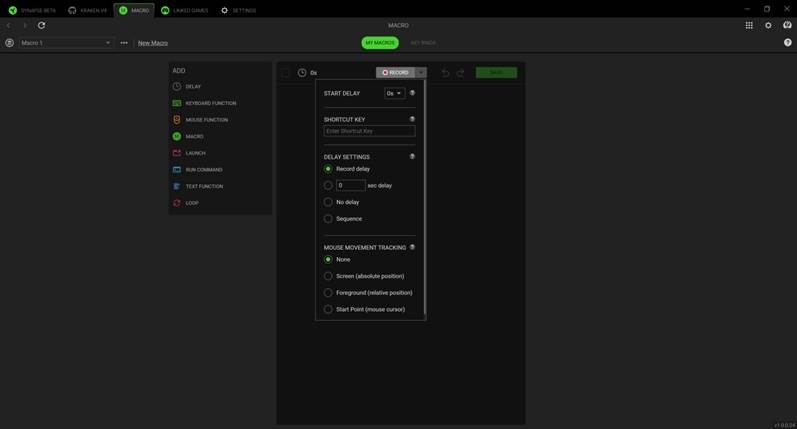Click the red Loop icon
The height and width of the screenshot is (429, 797).
(x=177, y=203)
